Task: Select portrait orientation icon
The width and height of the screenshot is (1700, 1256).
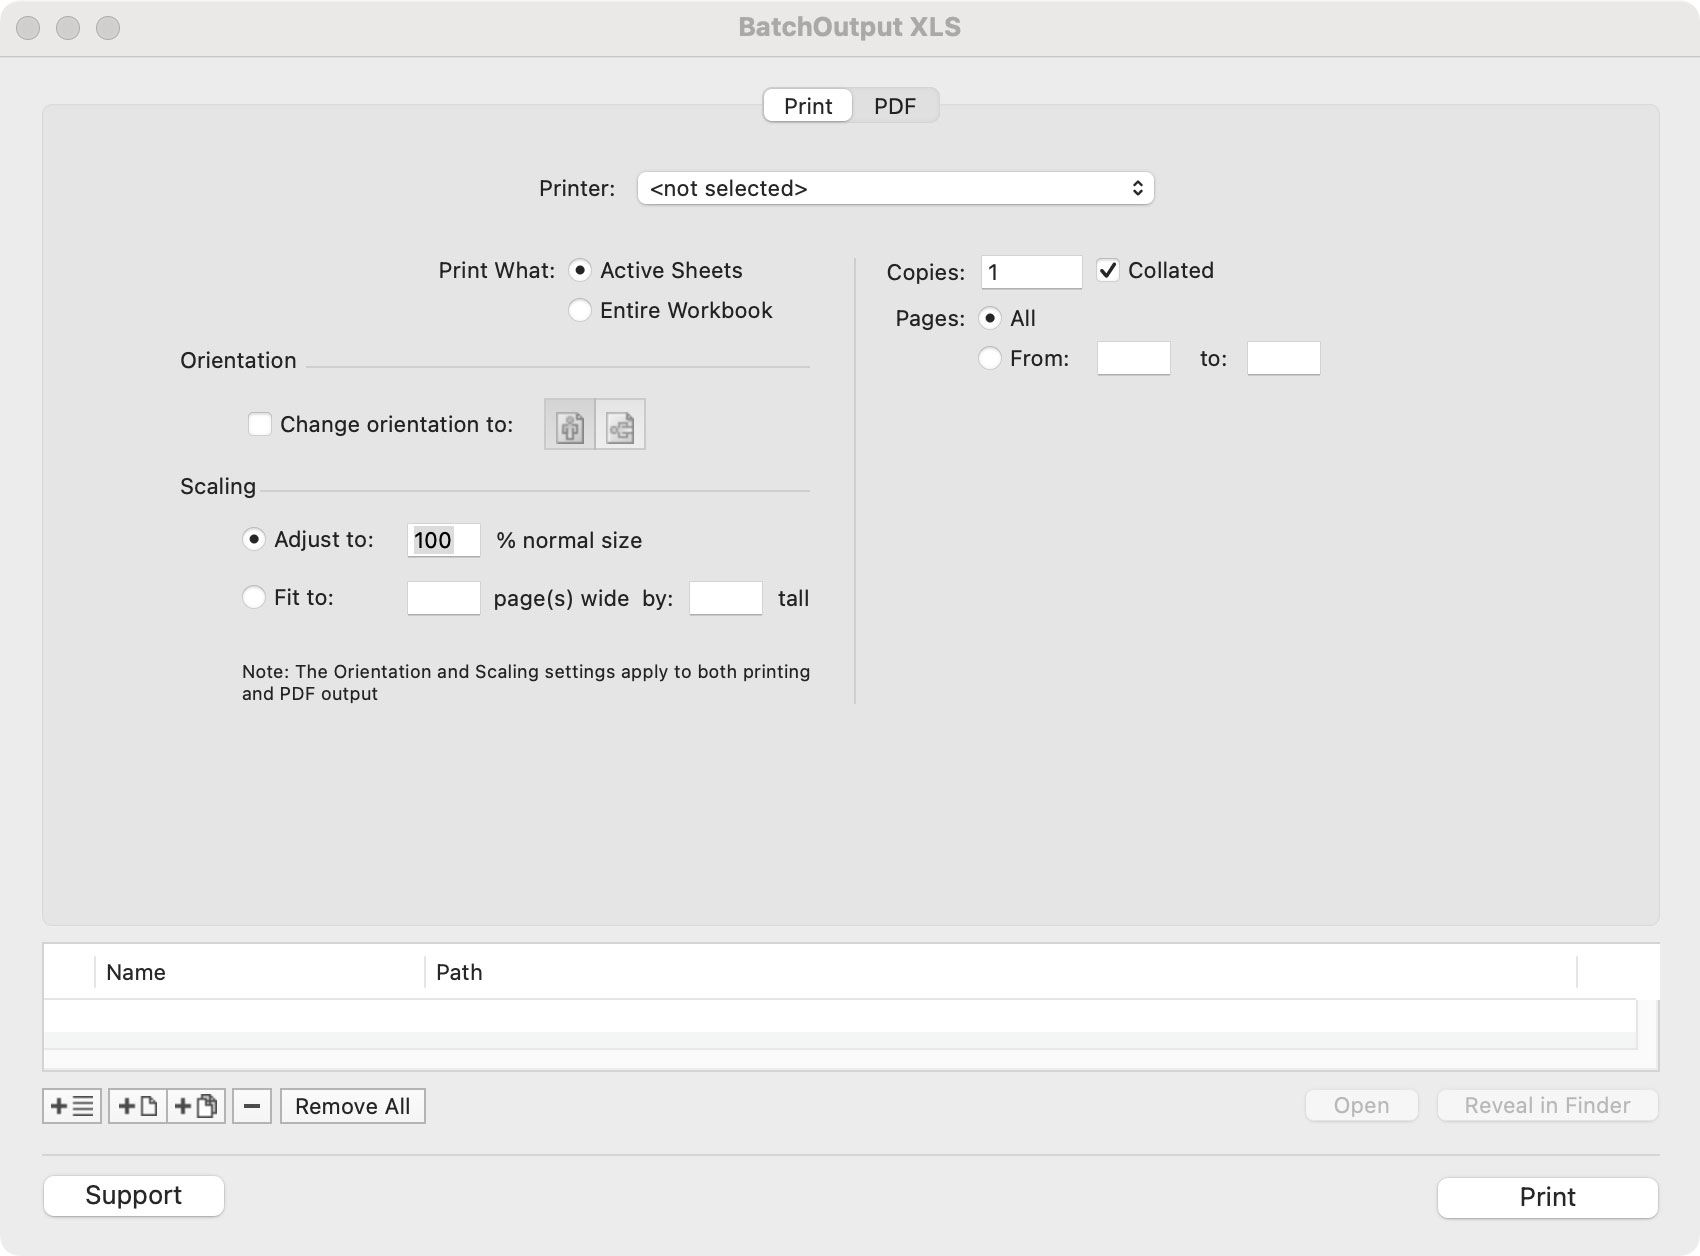Action: point(570,424)
